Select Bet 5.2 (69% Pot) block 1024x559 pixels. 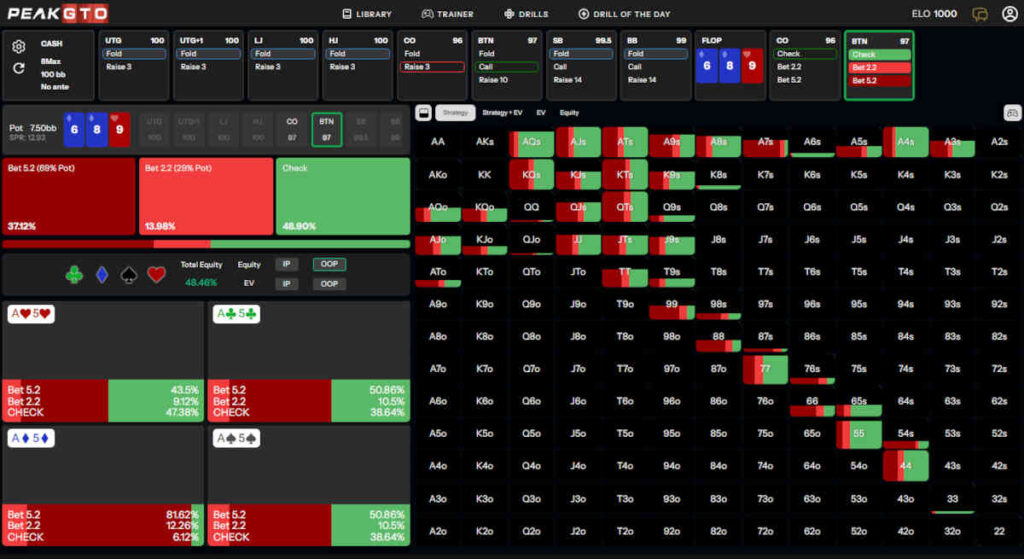click(68, 196)
